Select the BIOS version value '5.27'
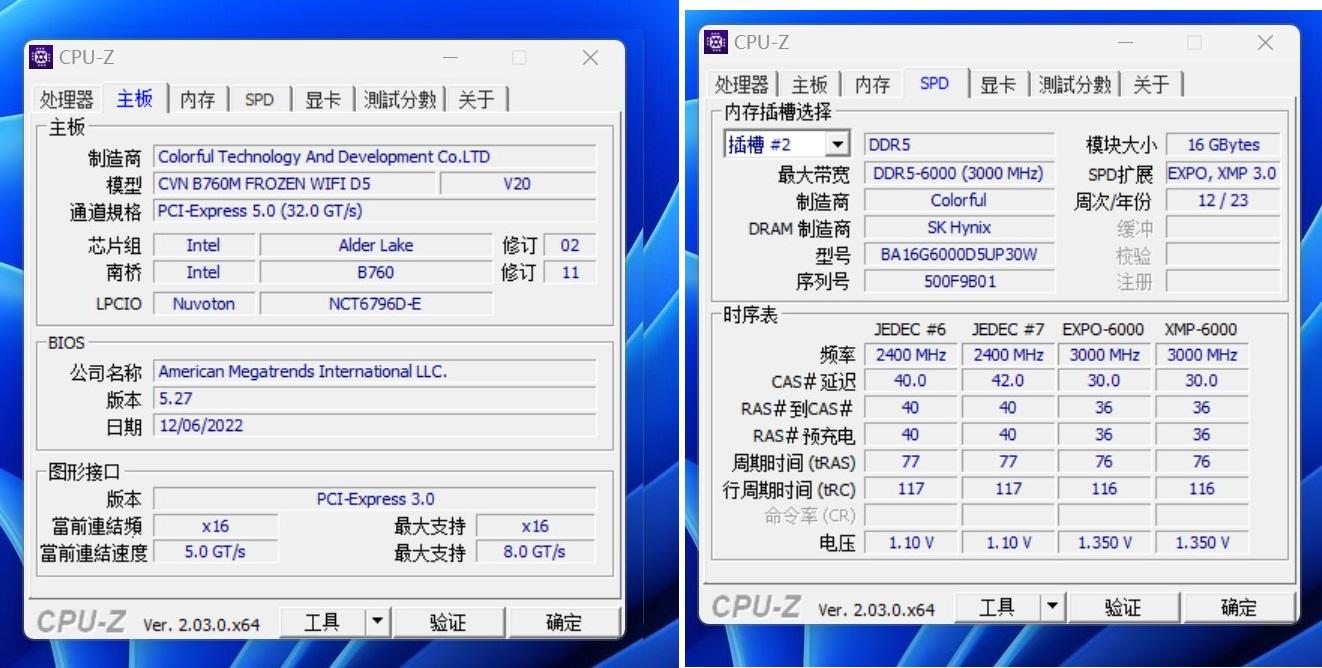The width and height of the screenshot is (1322, 668). [375, 398]
